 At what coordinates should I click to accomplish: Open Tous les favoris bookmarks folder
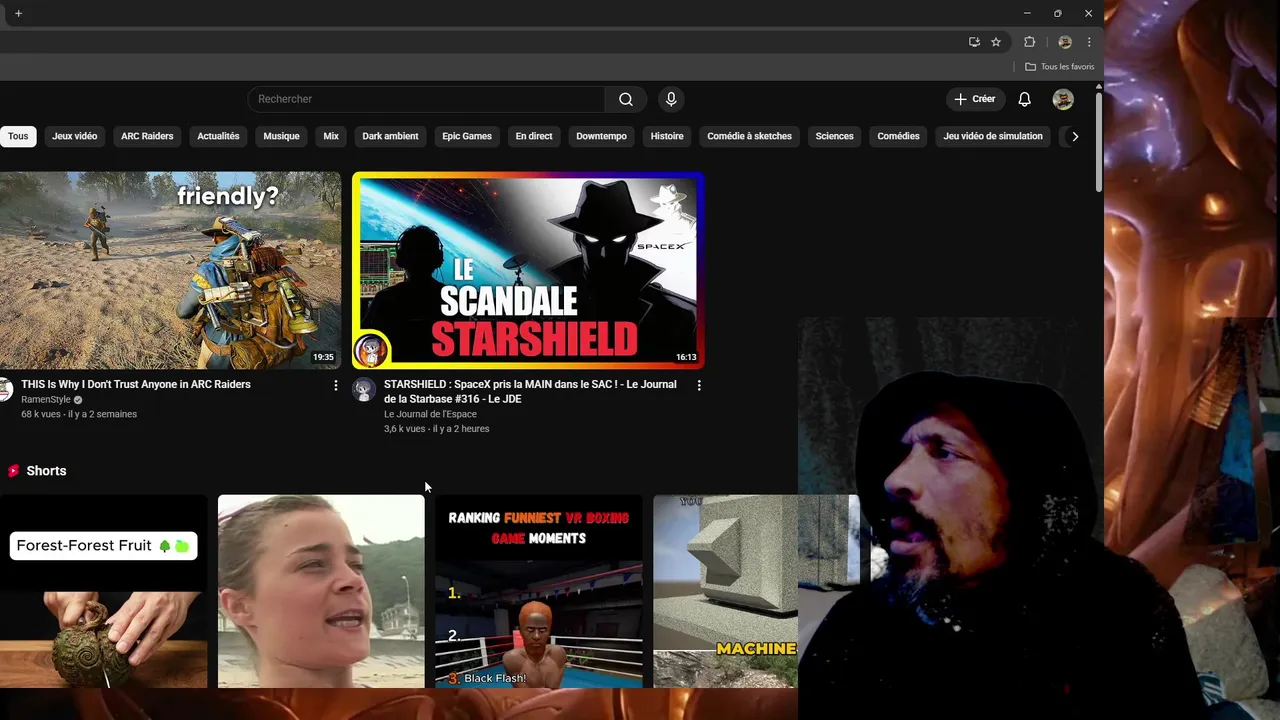tap(1059, 67)
